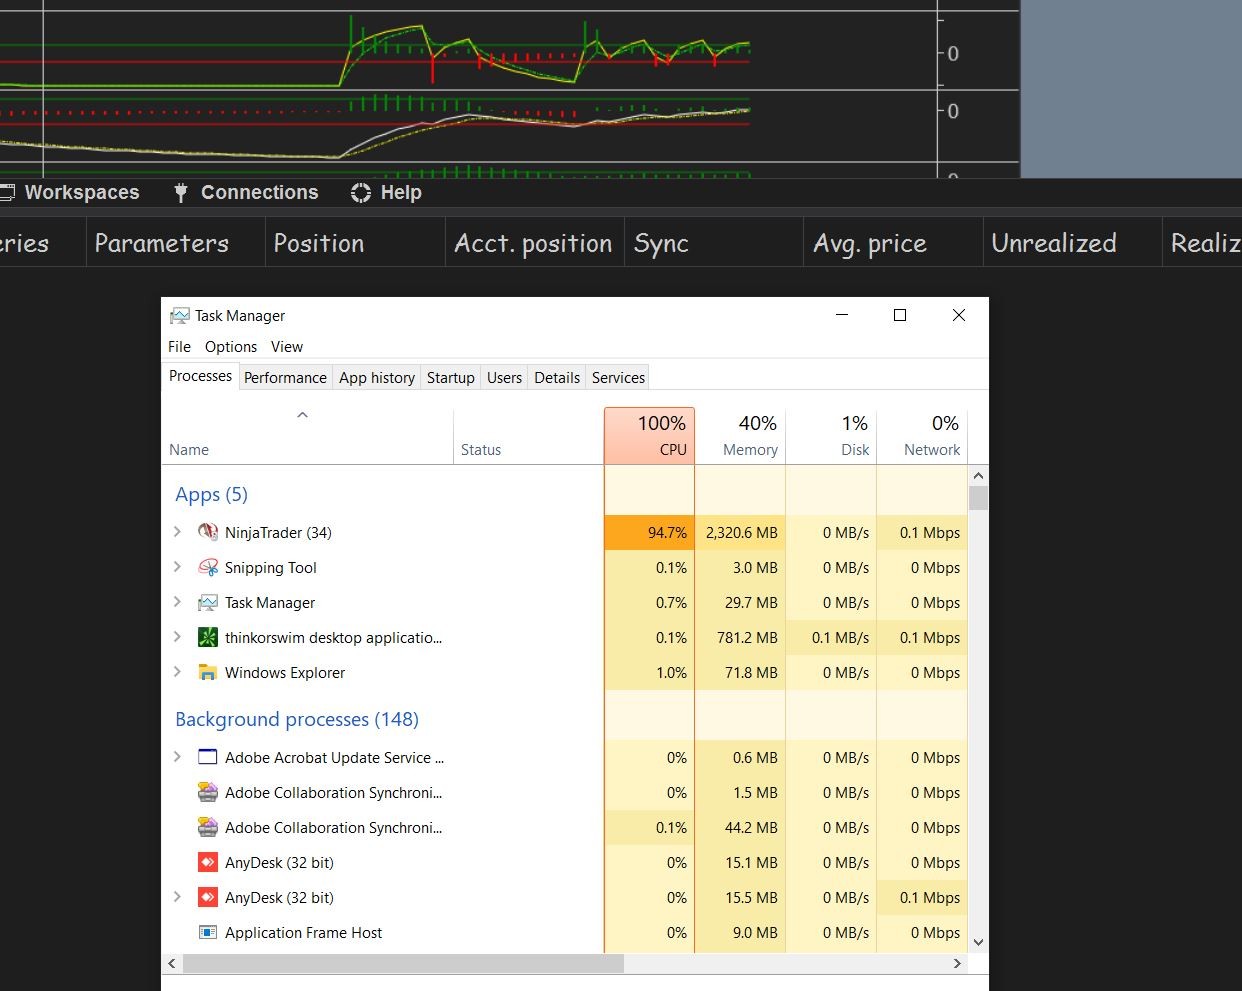Click the Sync column header in NinjaTrader

pos(714,243)
